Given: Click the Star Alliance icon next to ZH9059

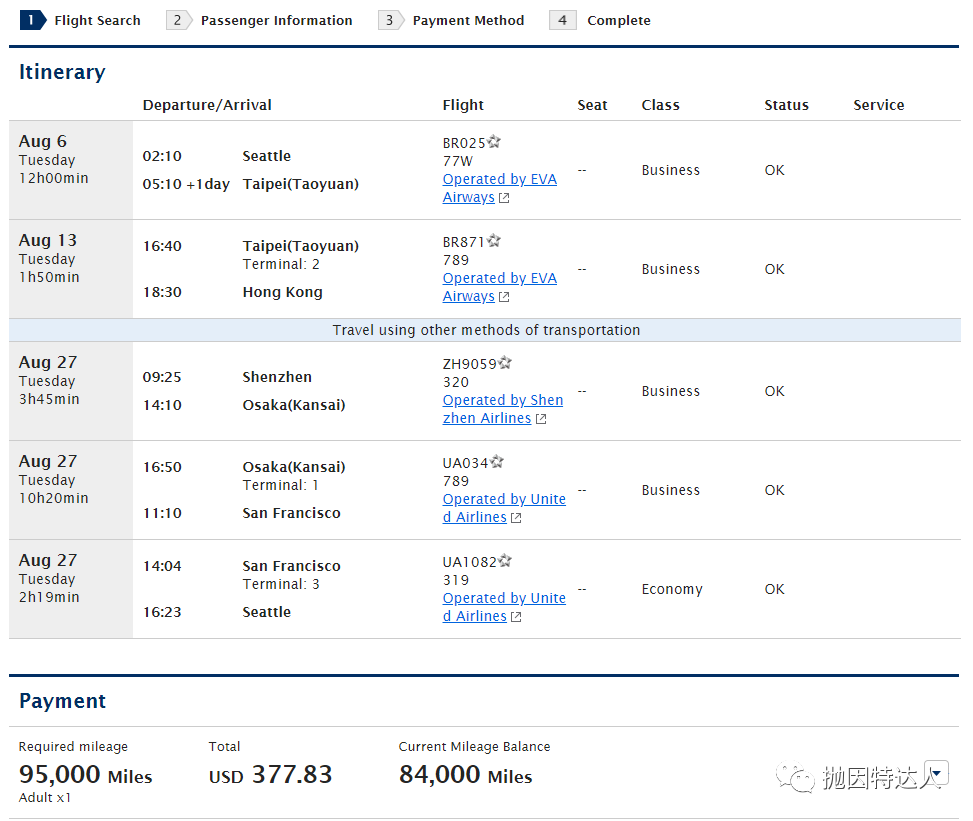Looking at the screenshot, I should coord(505,362).
